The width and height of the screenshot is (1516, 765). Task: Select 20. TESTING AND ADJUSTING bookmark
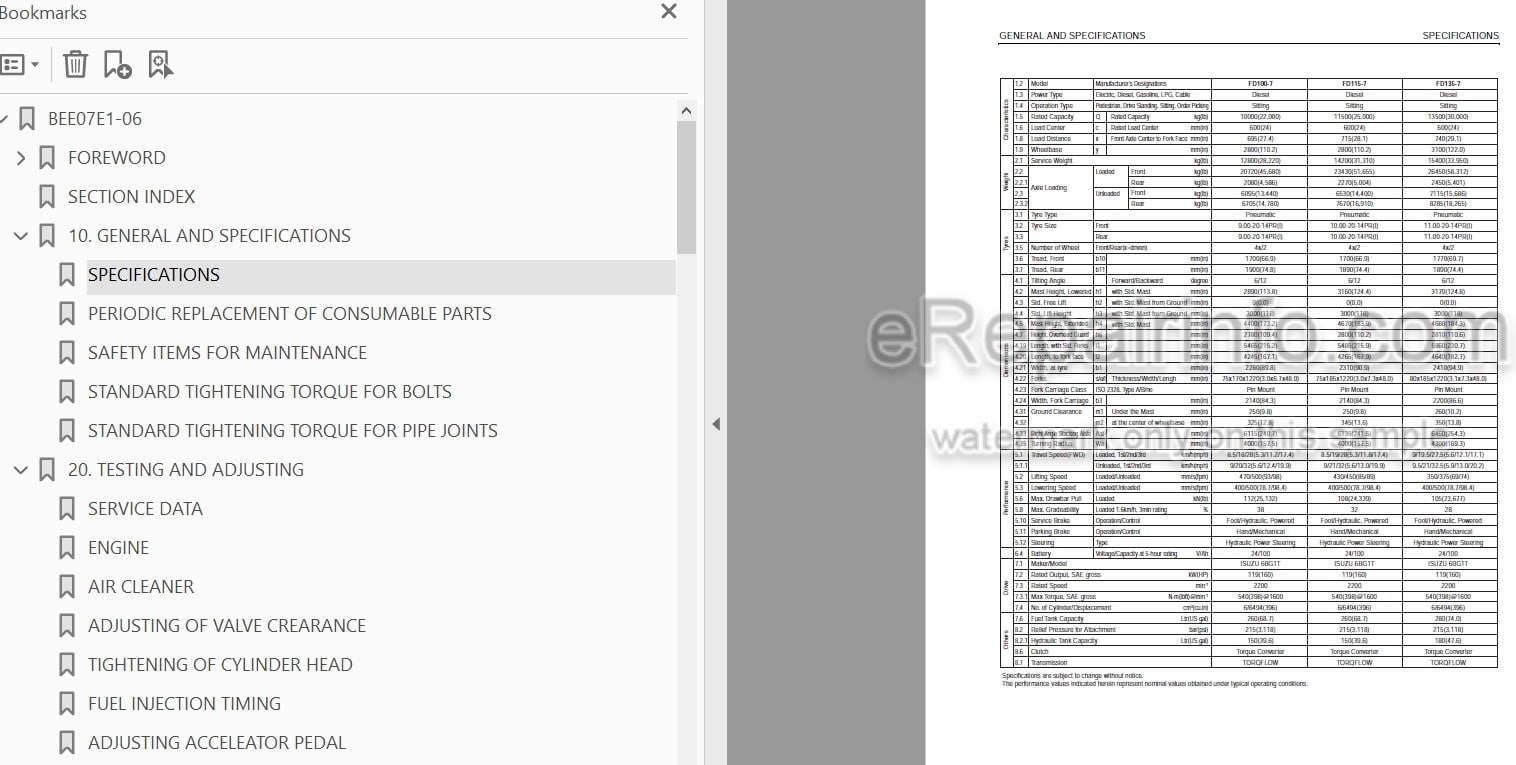(x=186, y=470)
